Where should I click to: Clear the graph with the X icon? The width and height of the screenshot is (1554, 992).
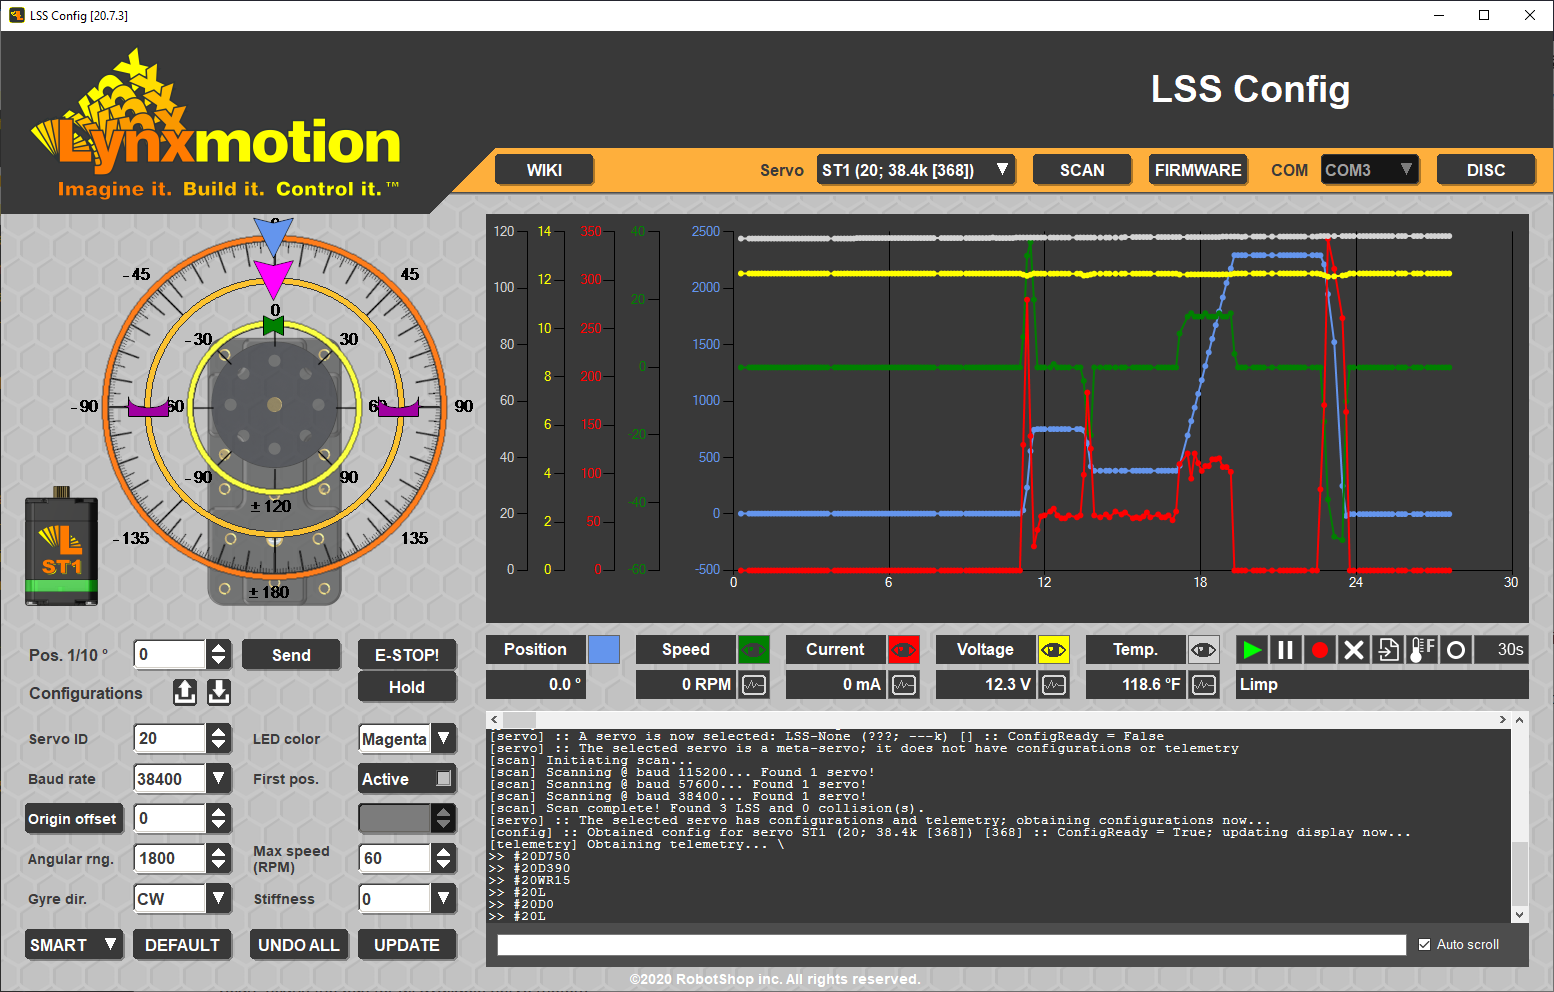point(1354,650)
